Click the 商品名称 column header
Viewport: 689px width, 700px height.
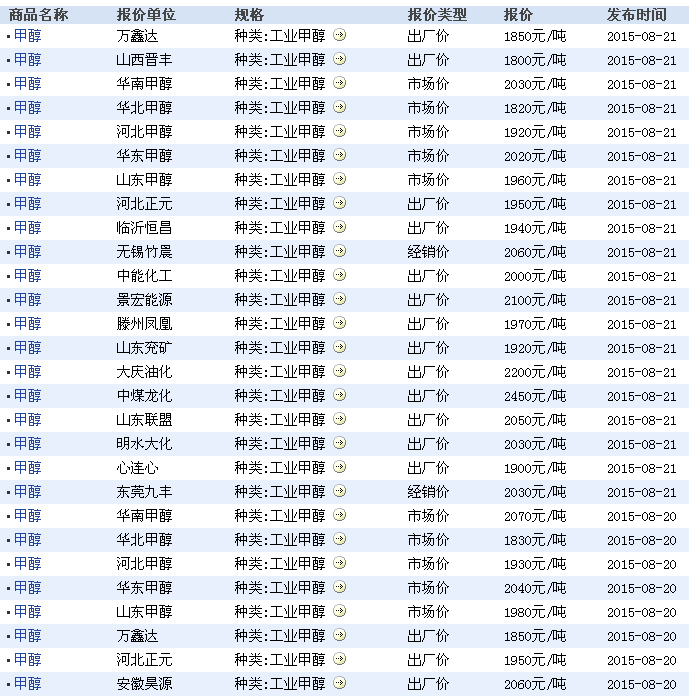click(38, 15)
